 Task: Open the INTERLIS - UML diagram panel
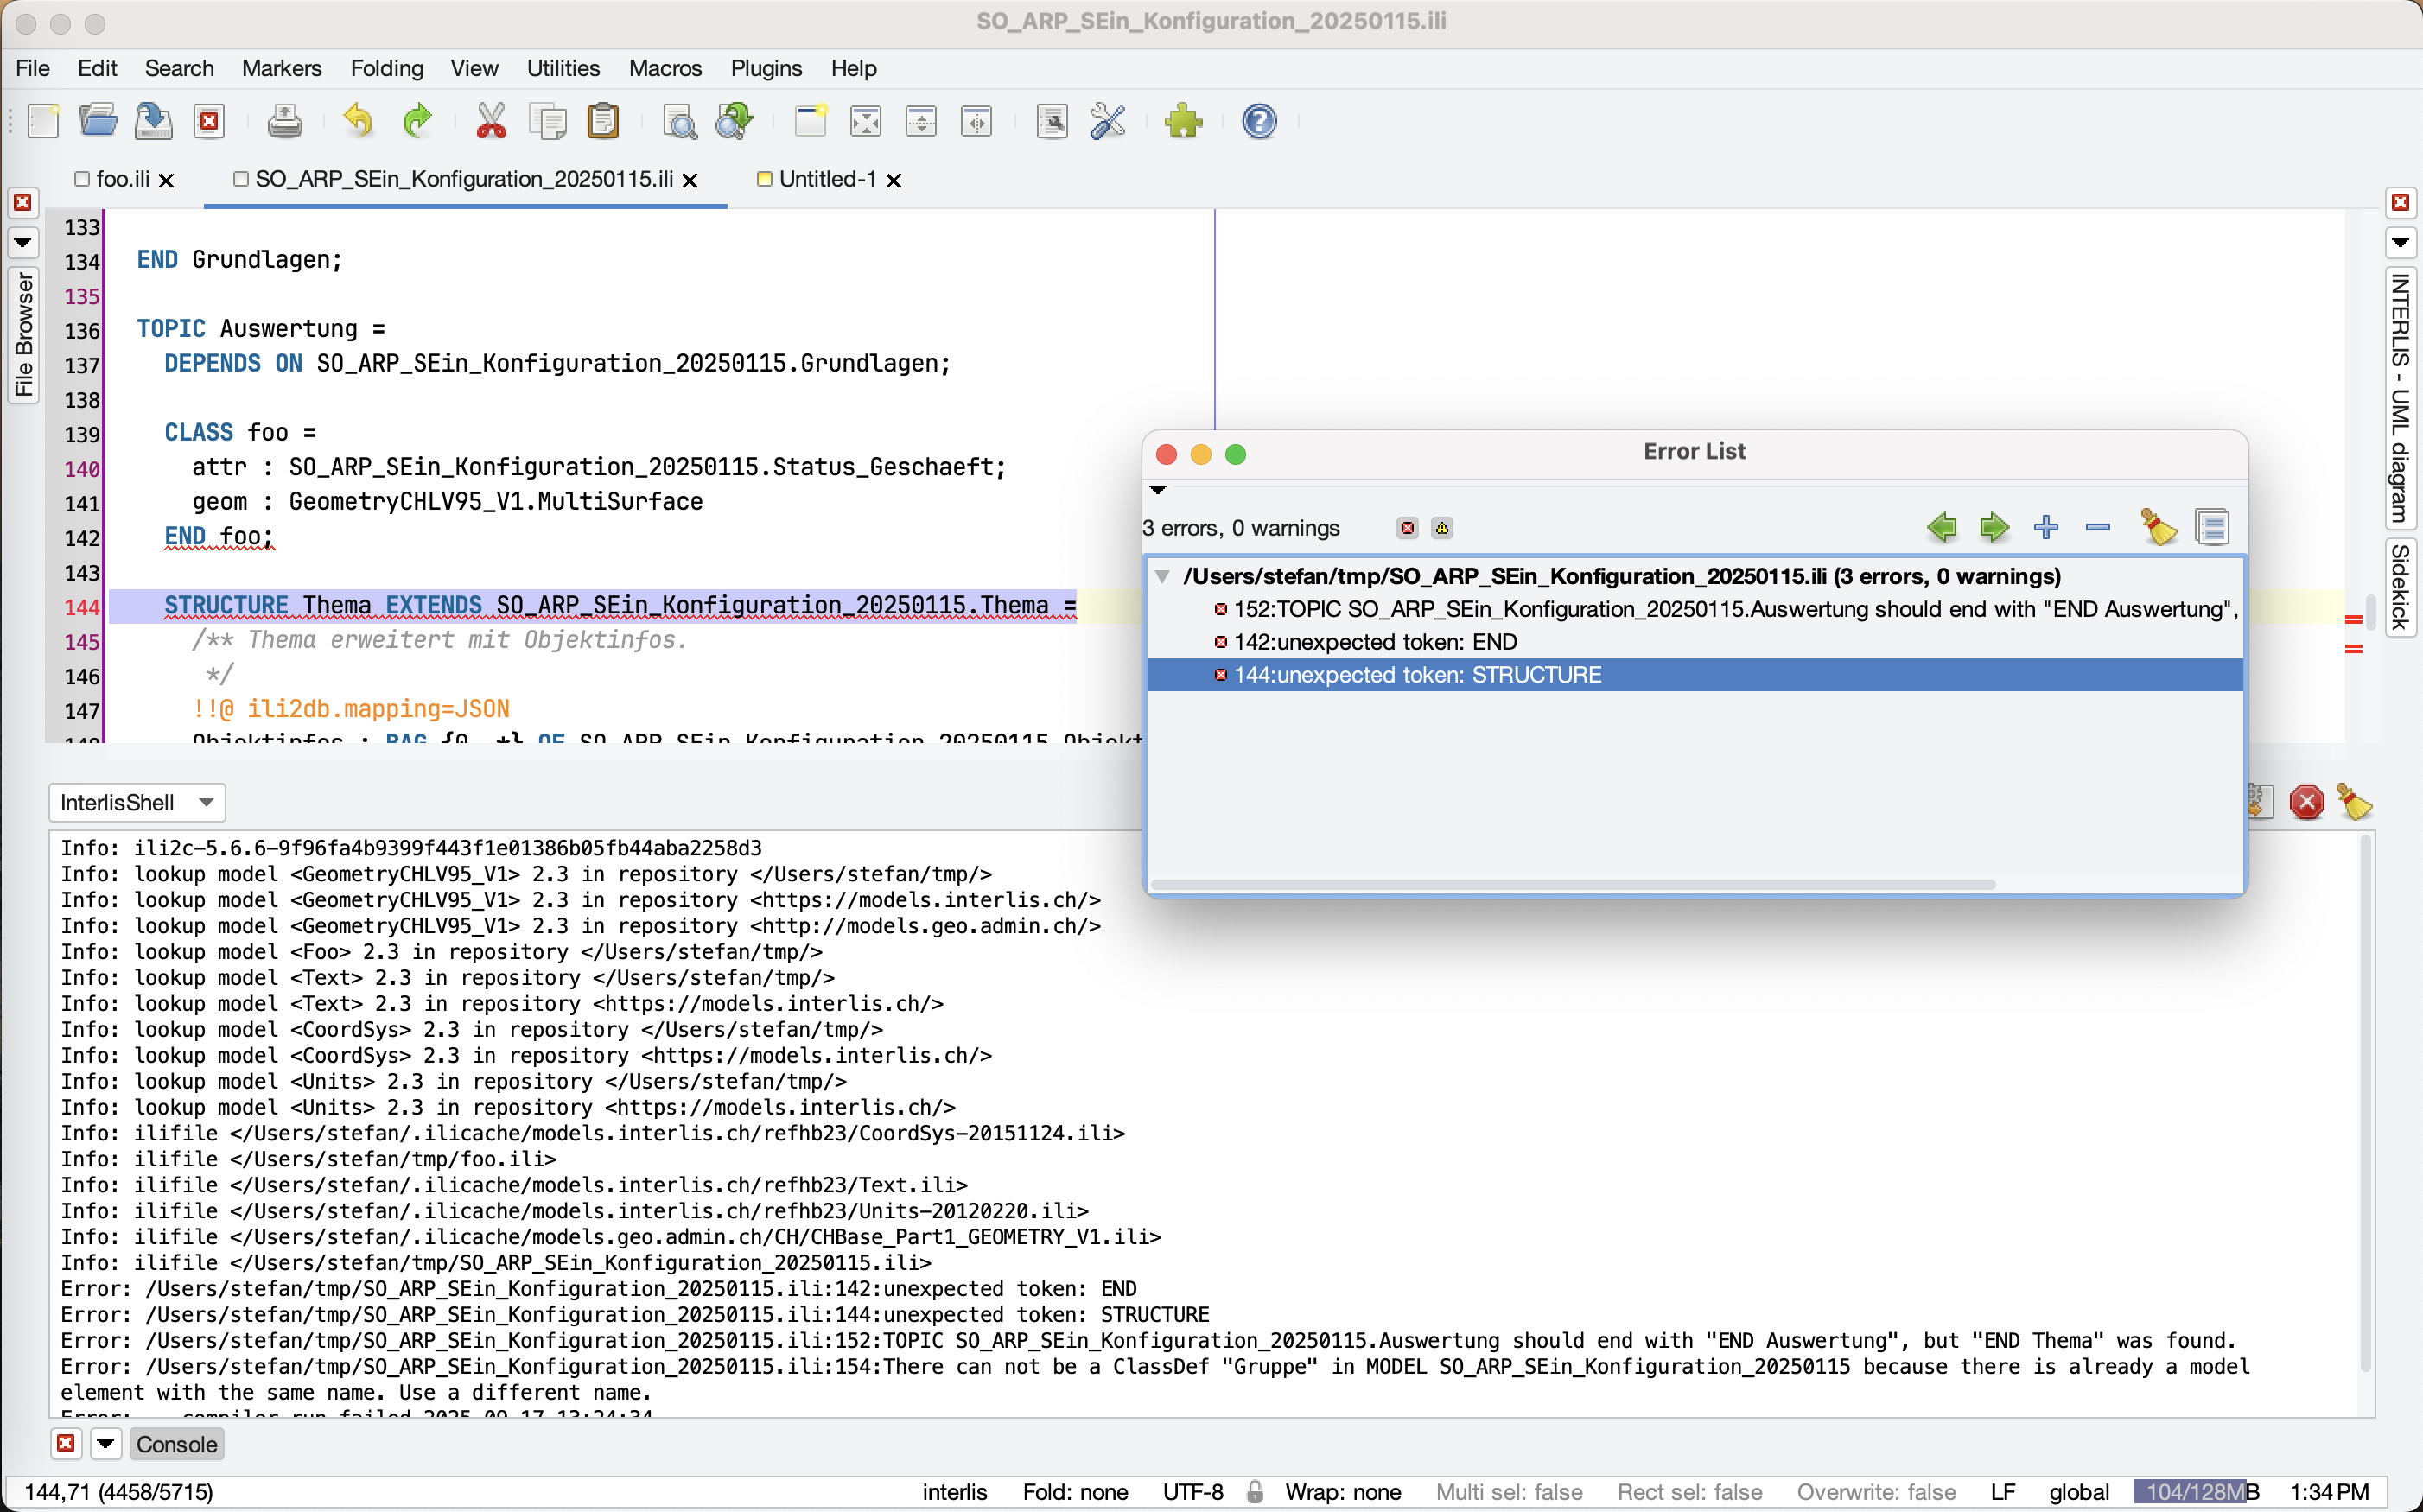[x=2400, y=398]
